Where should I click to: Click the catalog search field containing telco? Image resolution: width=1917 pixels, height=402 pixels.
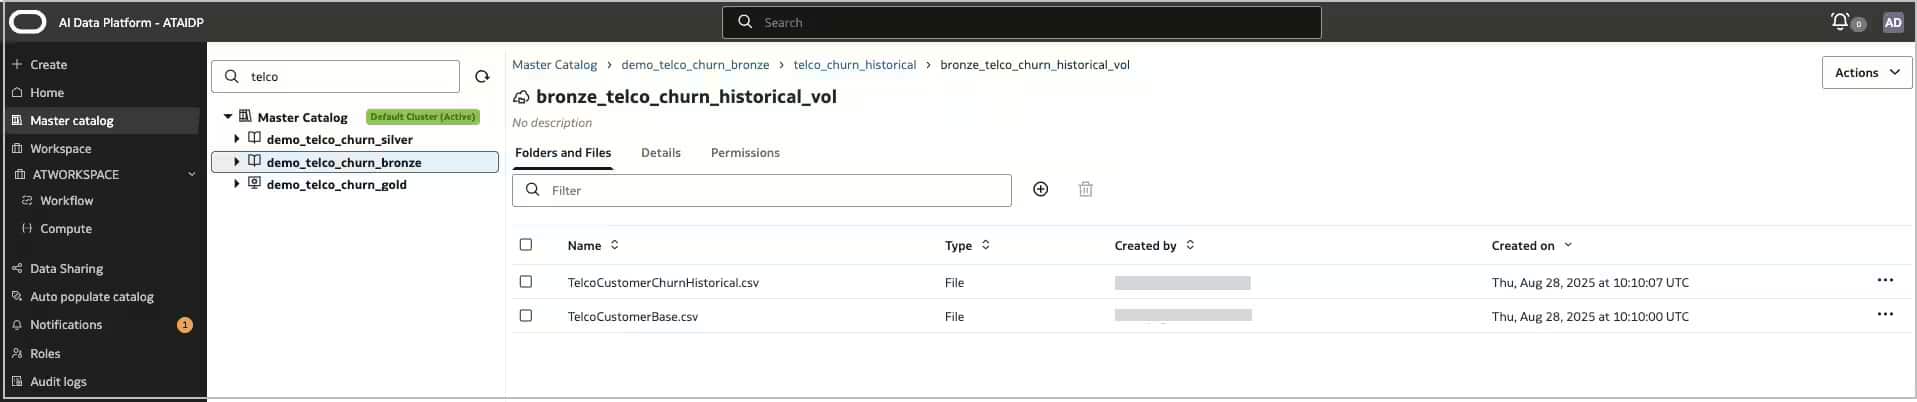(x=336, y=76)
